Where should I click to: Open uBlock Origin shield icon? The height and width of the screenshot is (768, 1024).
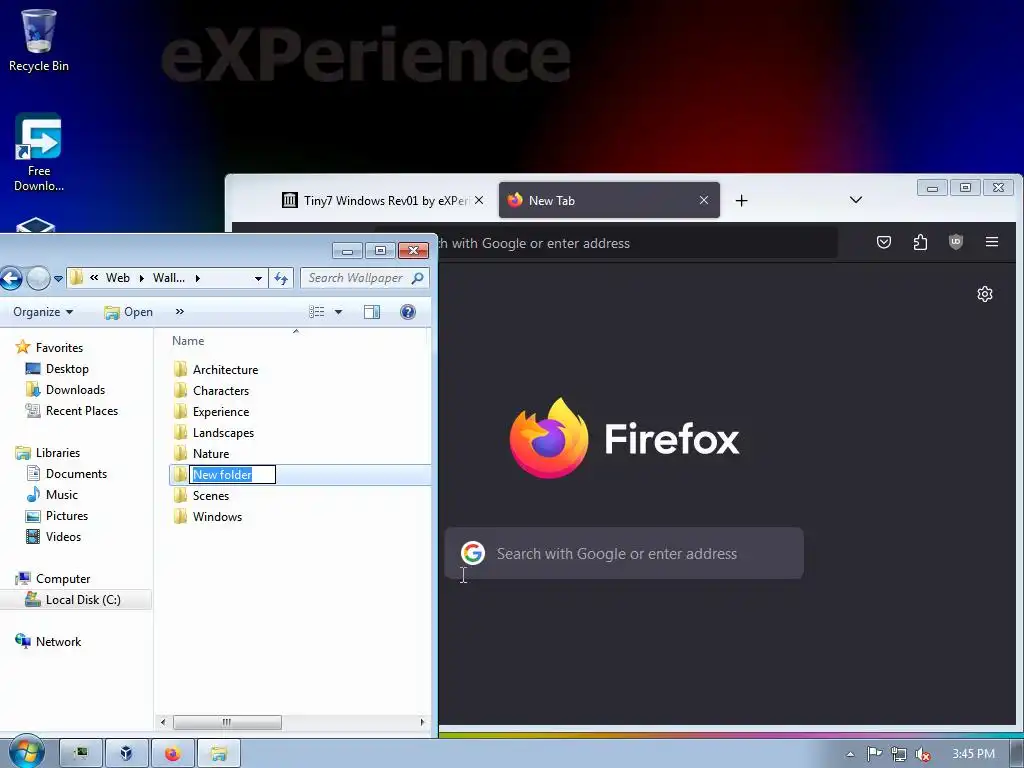click(x=955, y=242)
